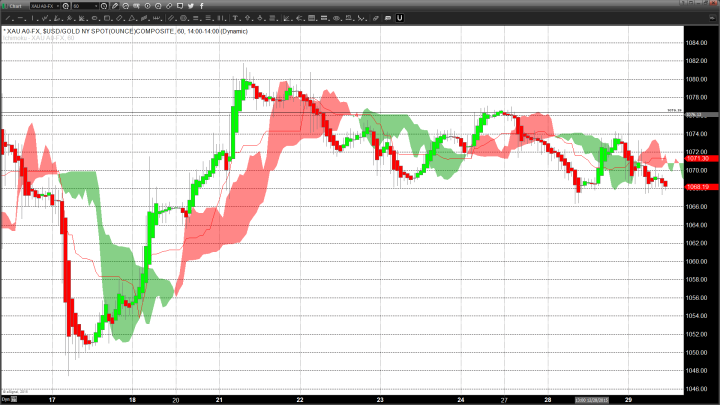
Task: Click the highlighted date marker near 28
Action: tap(586, 398)
